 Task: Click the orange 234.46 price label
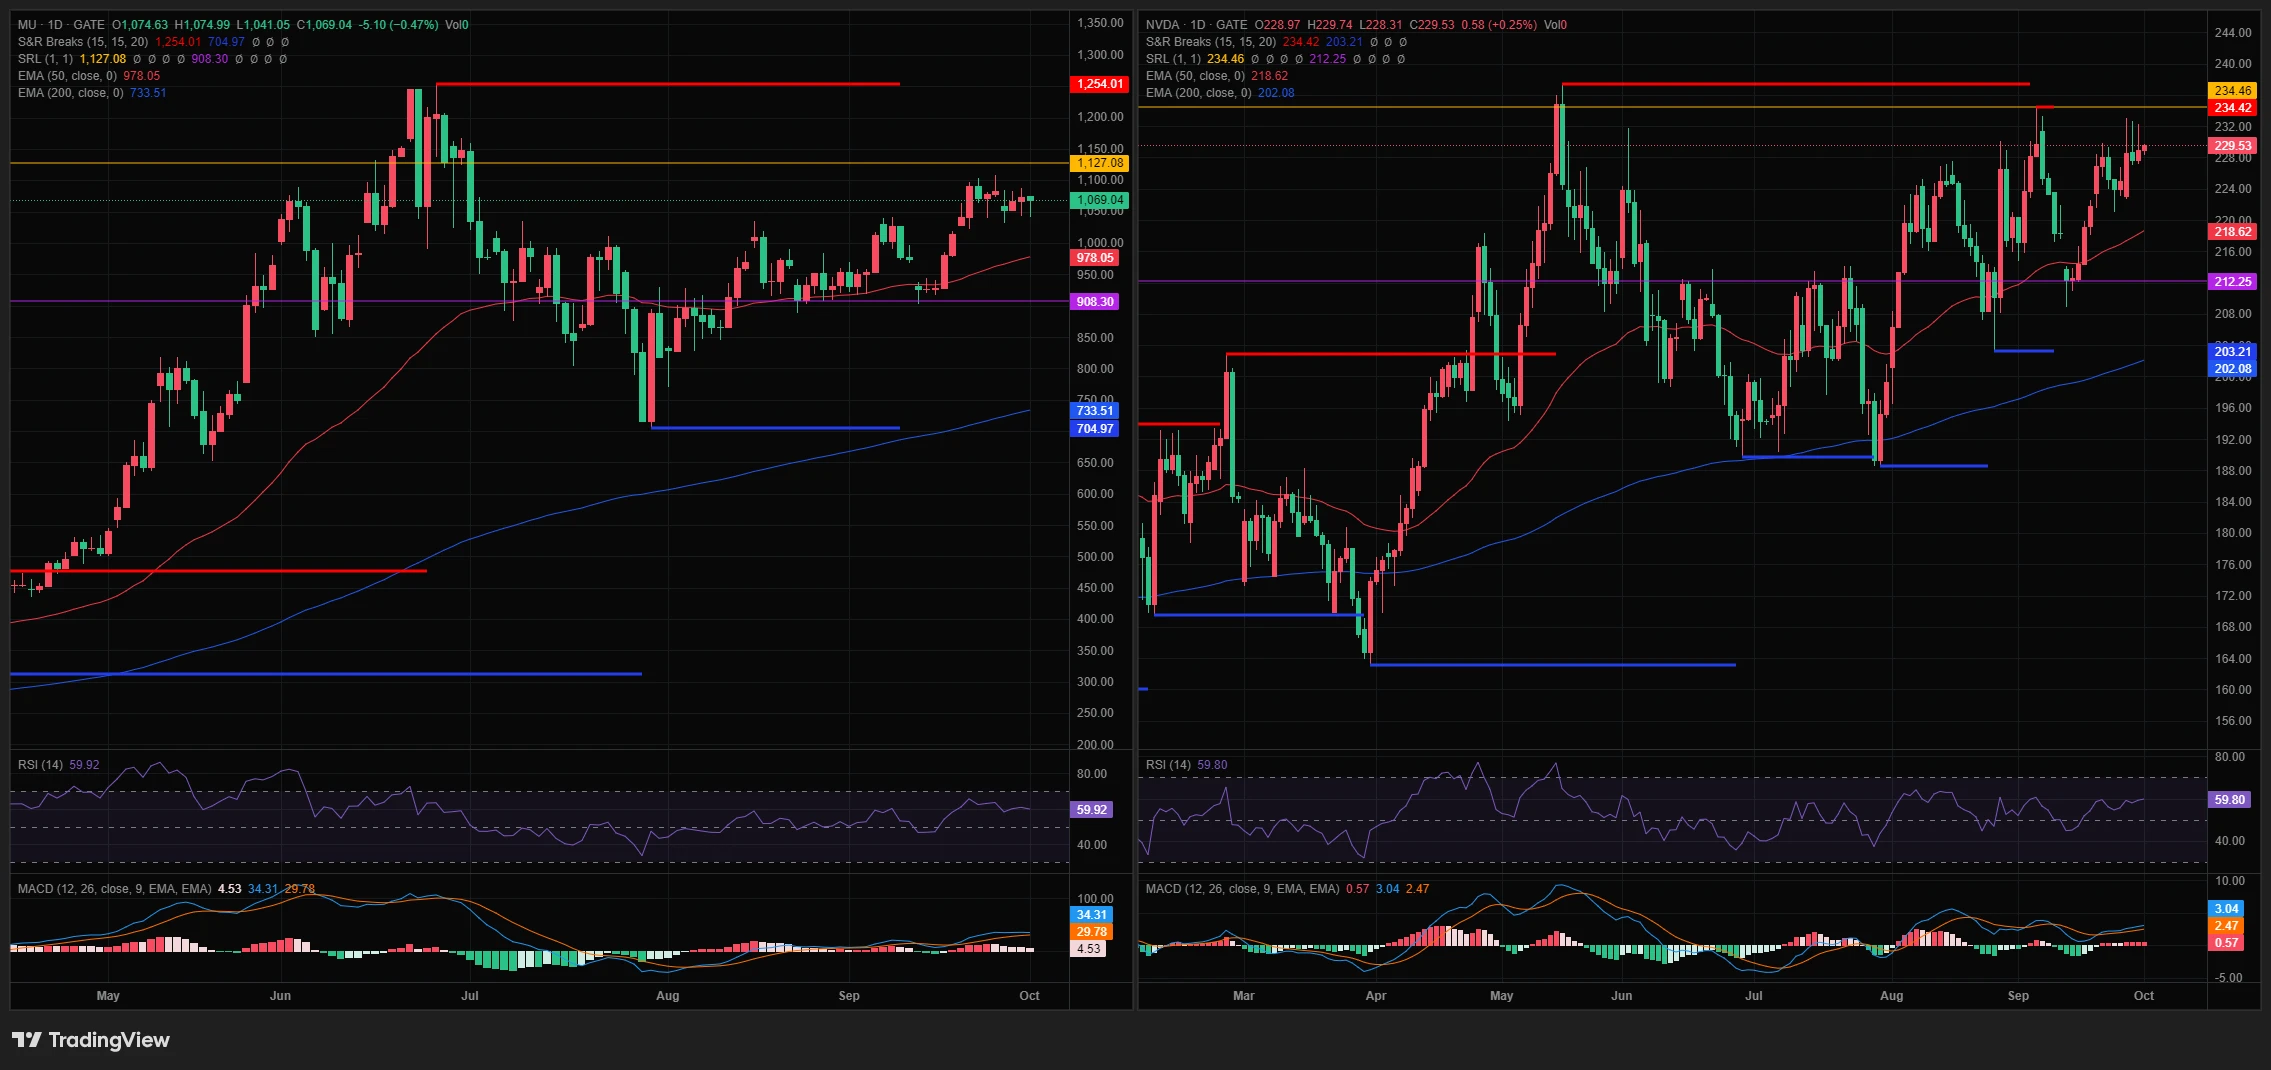point(2232,91)
